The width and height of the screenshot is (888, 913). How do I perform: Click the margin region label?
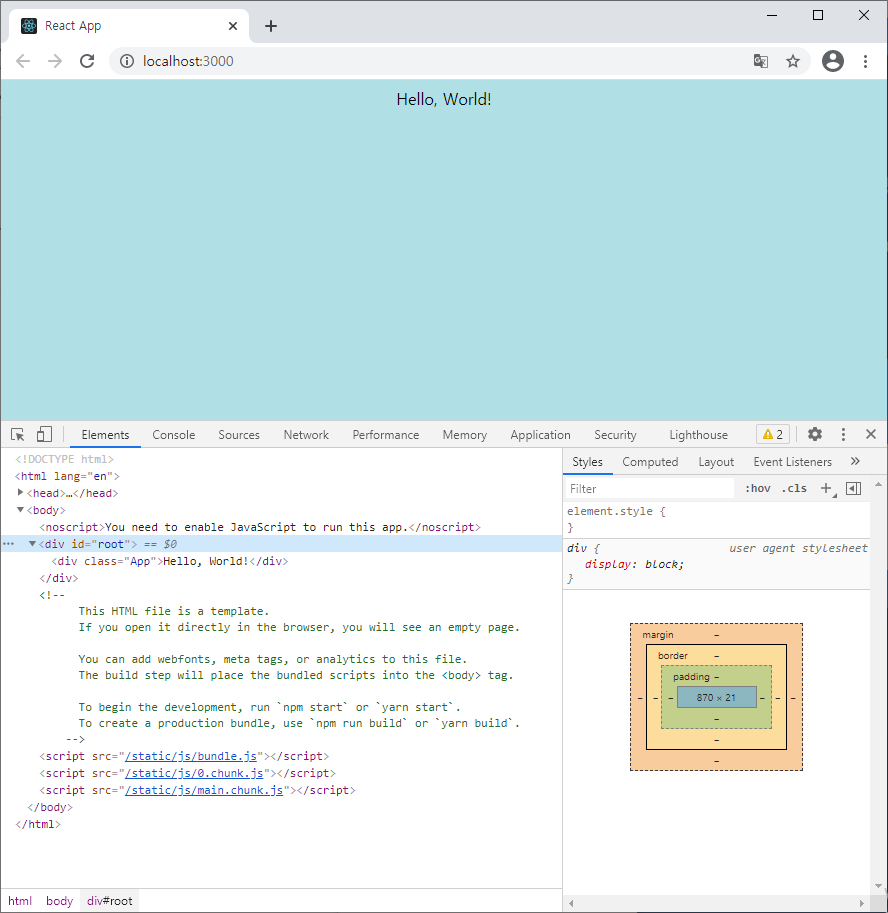pos(658,635)
